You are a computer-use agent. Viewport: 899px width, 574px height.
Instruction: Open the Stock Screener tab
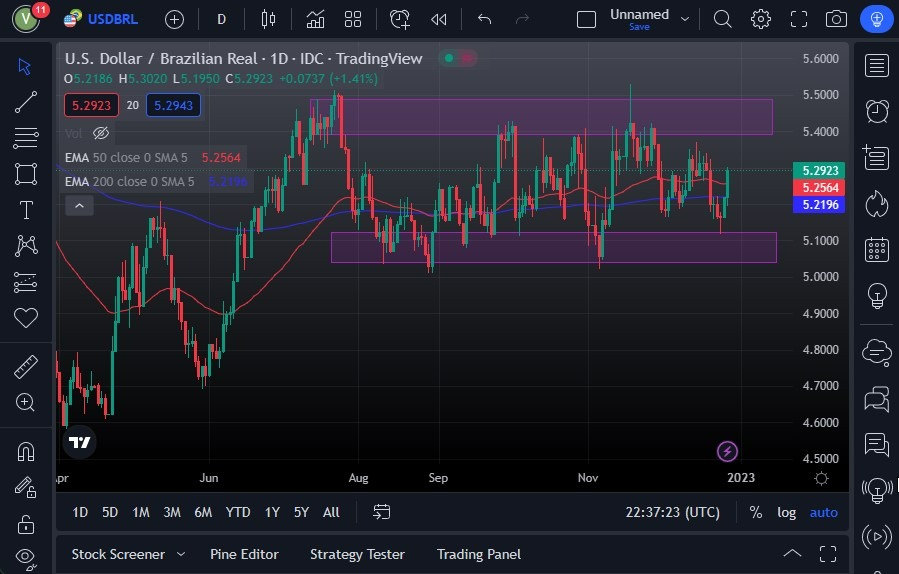118,554
